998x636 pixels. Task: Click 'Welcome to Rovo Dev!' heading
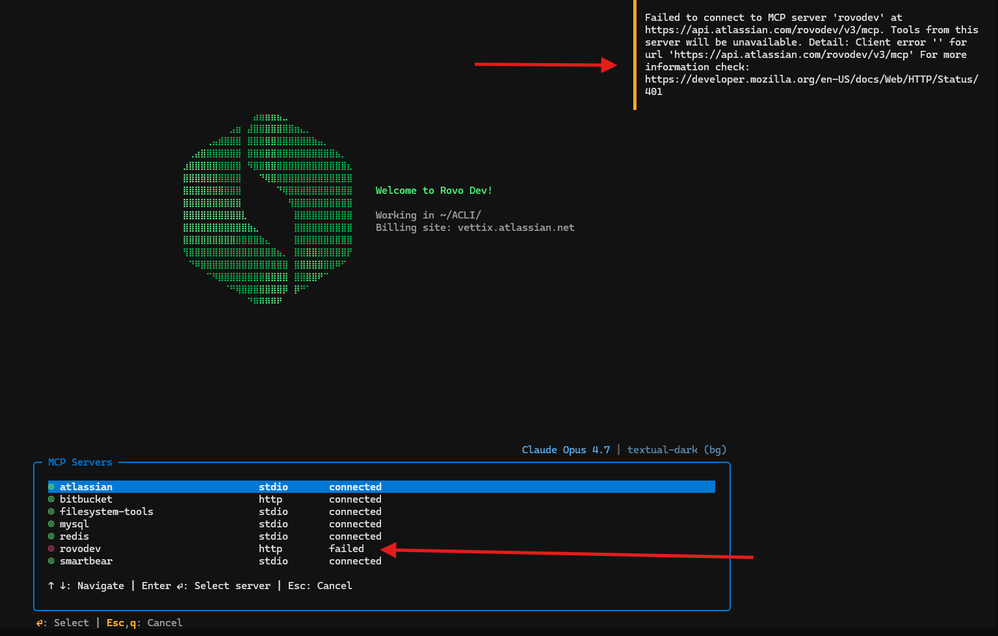(433, 190)
